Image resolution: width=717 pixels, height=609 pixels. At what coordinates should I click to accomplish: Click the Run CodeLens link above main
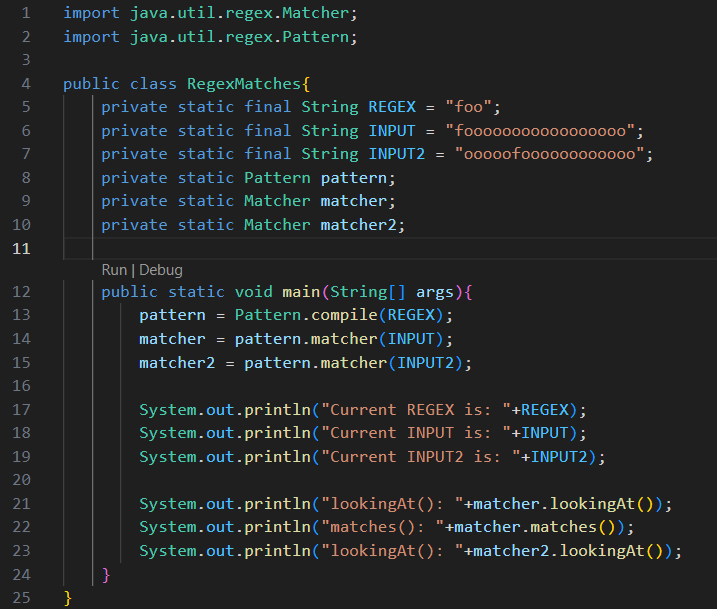click(x=114, y=270)
